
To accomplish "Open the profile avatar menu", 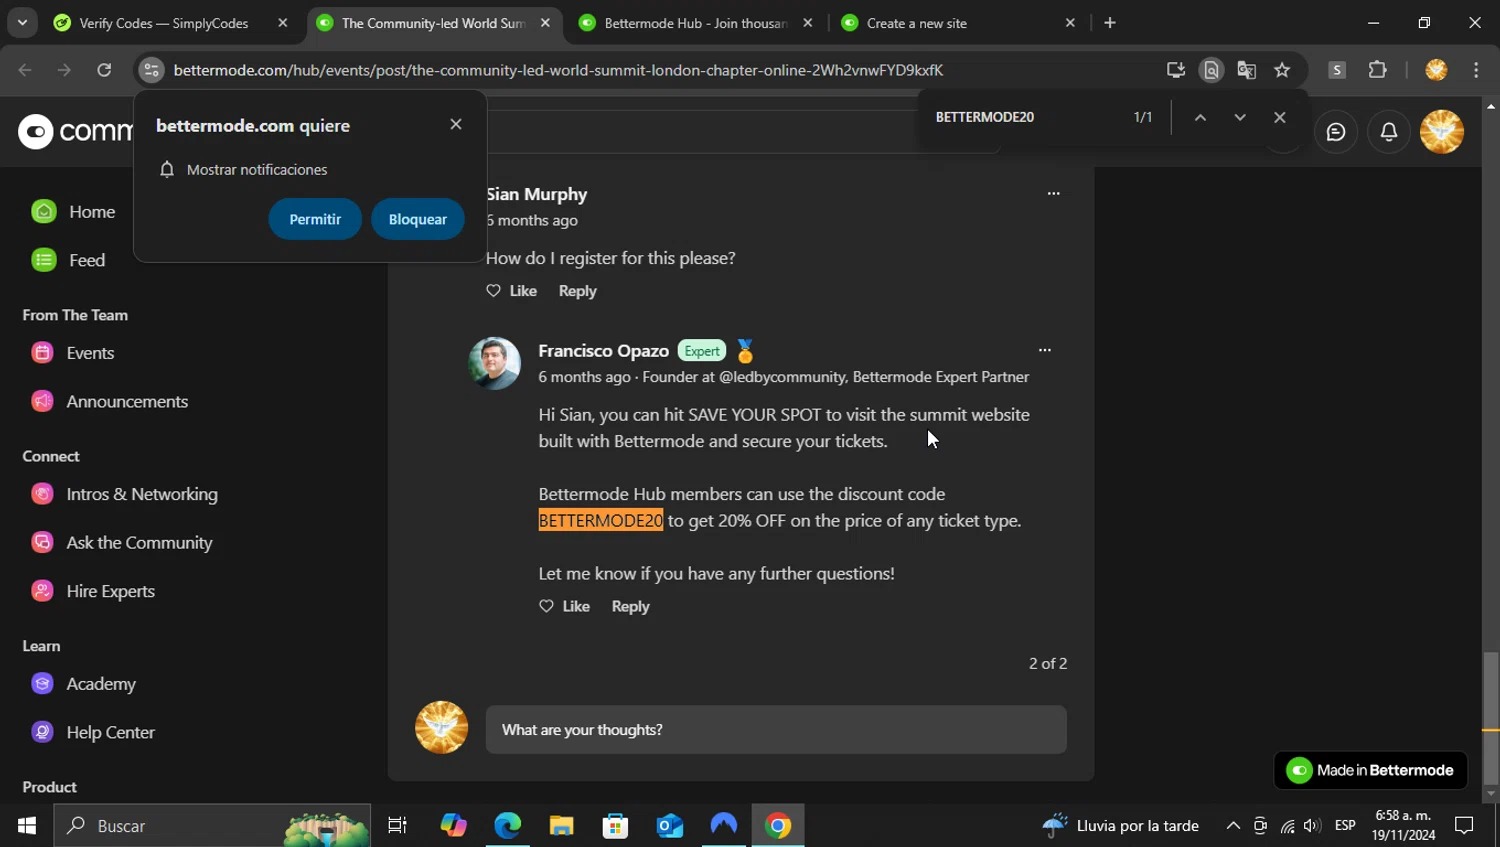I will 1442,132.
